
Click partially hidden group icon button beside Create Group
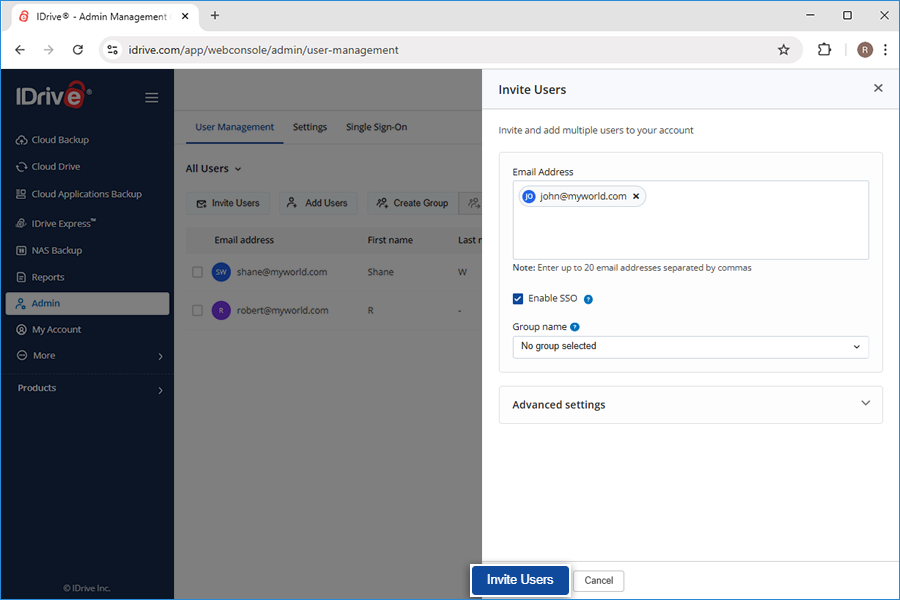pos(472,203)
